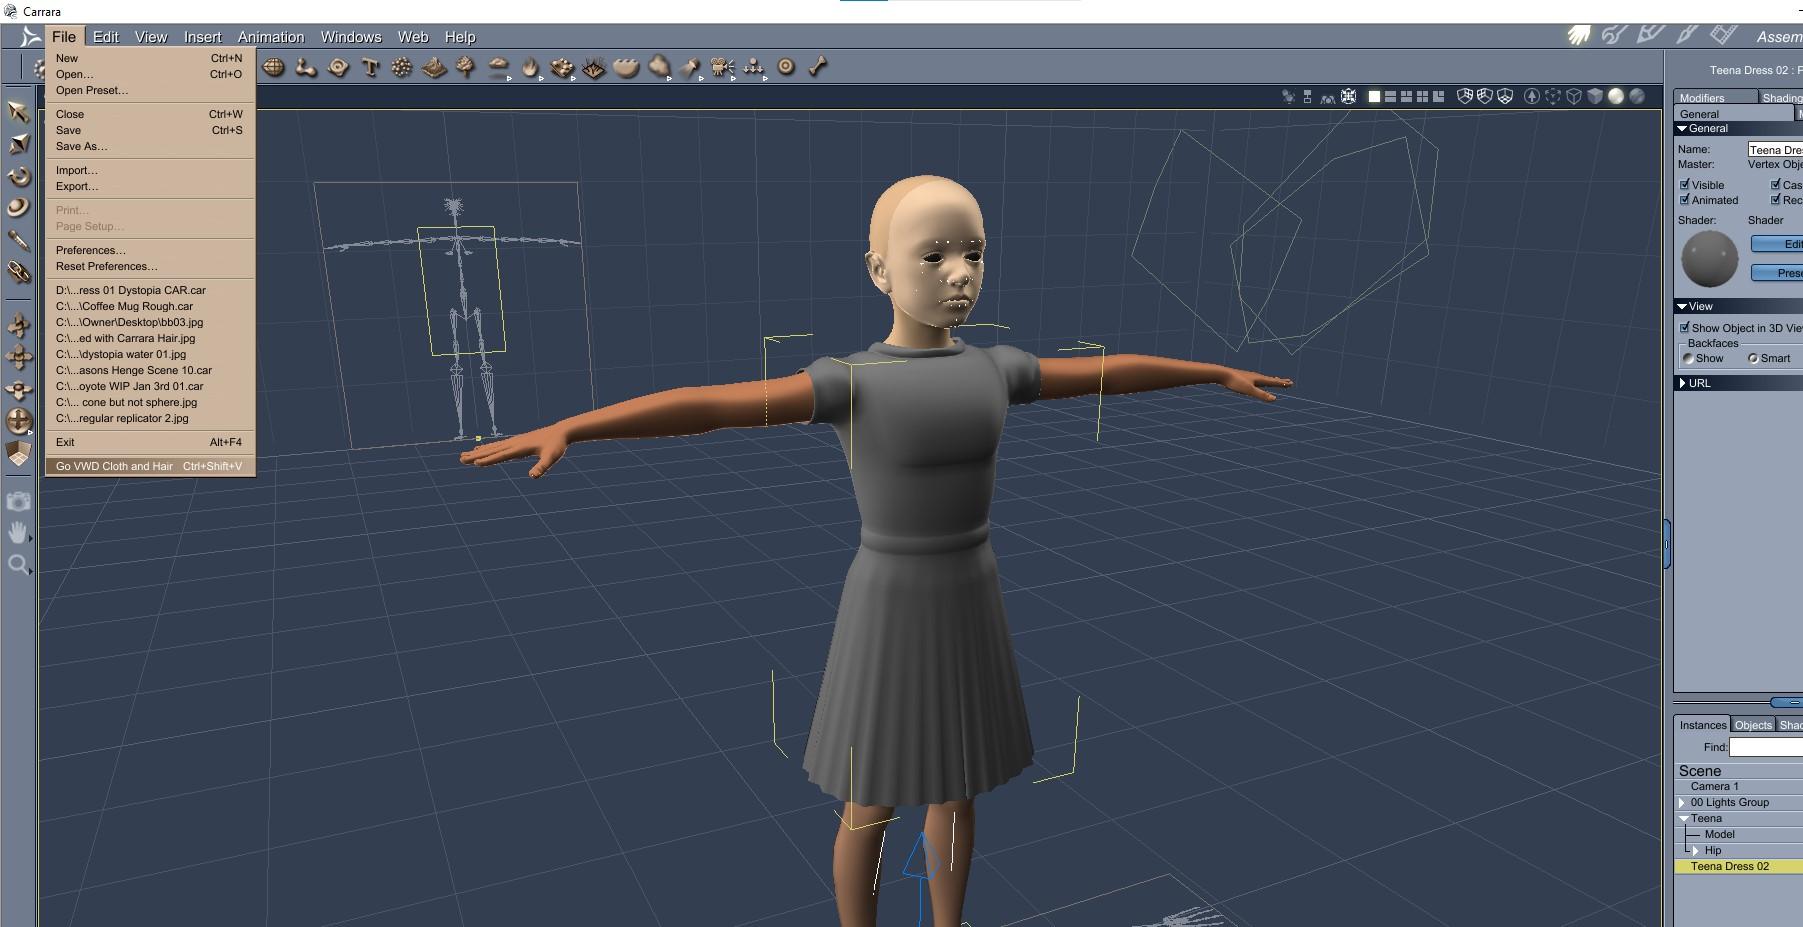The height and width of the screenshot is (927, 1803).
Task: Toggle the Animated checkbox
Action: [1685, 200]
